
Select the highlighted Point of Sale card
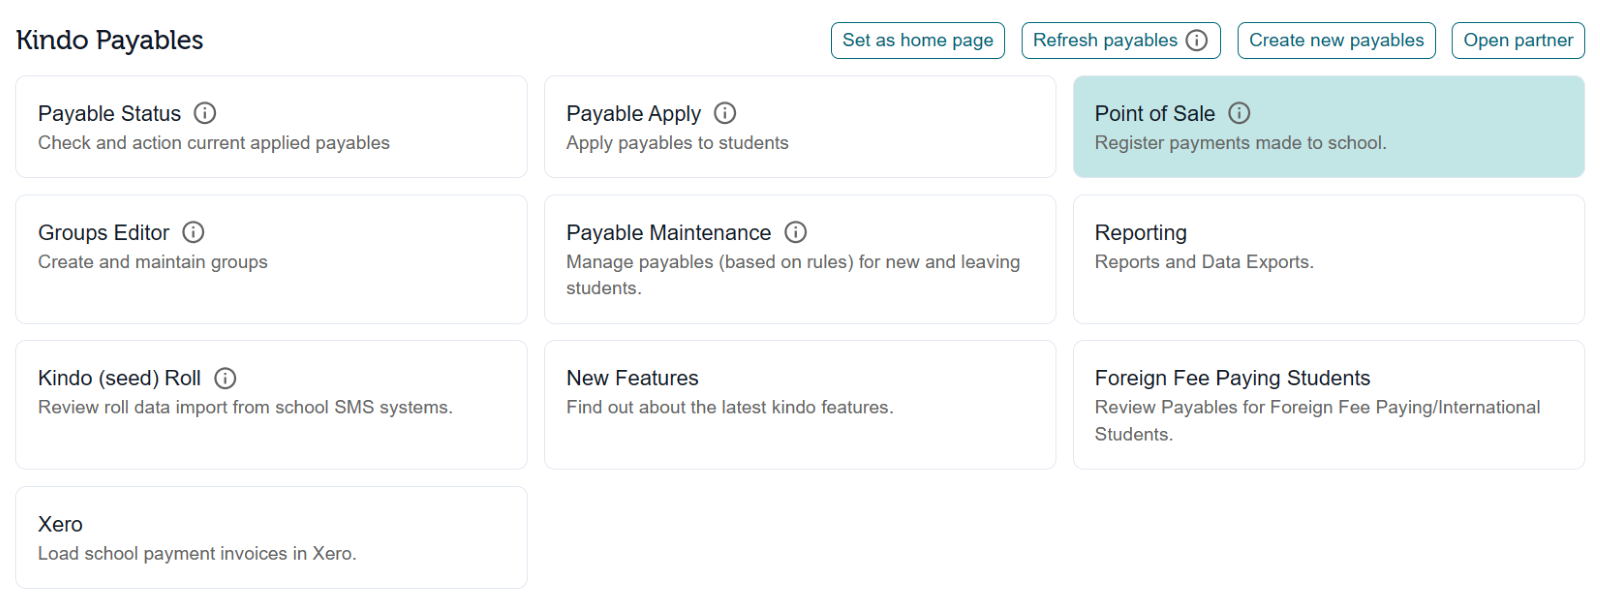click(1329, 127)
